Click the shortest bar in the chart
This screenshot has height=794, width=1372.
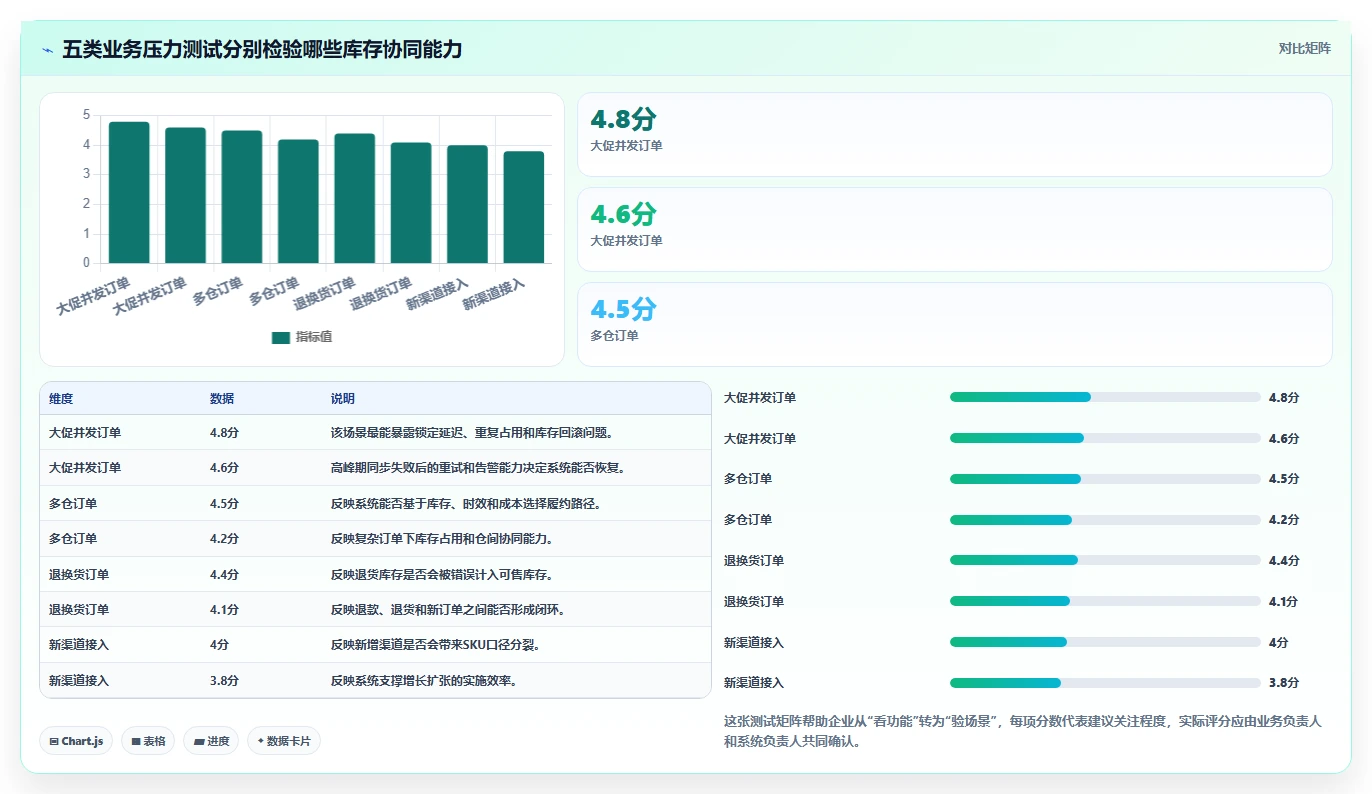[524, 208]
